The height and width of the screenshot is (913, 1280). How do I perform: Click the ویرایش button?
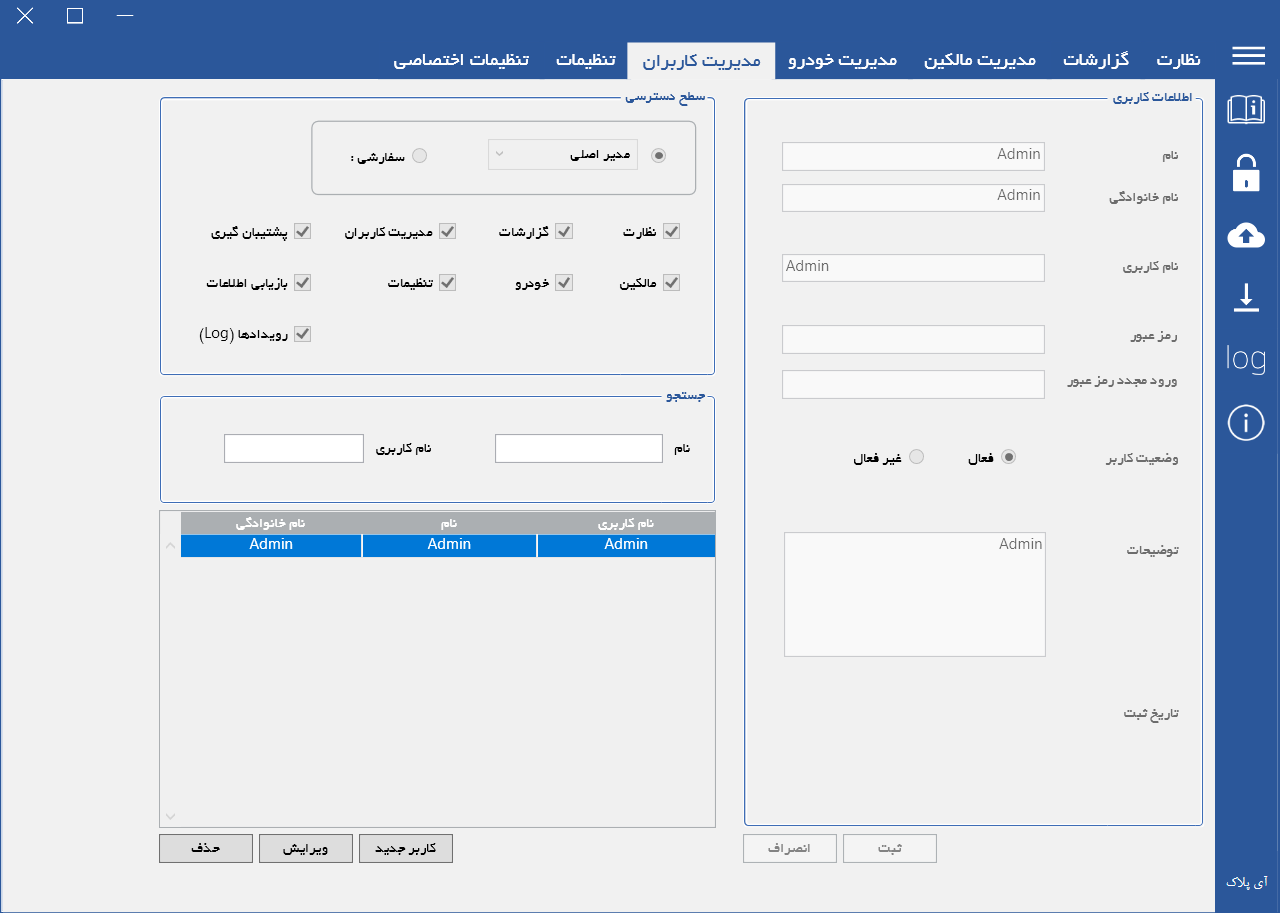coord(306,848)
